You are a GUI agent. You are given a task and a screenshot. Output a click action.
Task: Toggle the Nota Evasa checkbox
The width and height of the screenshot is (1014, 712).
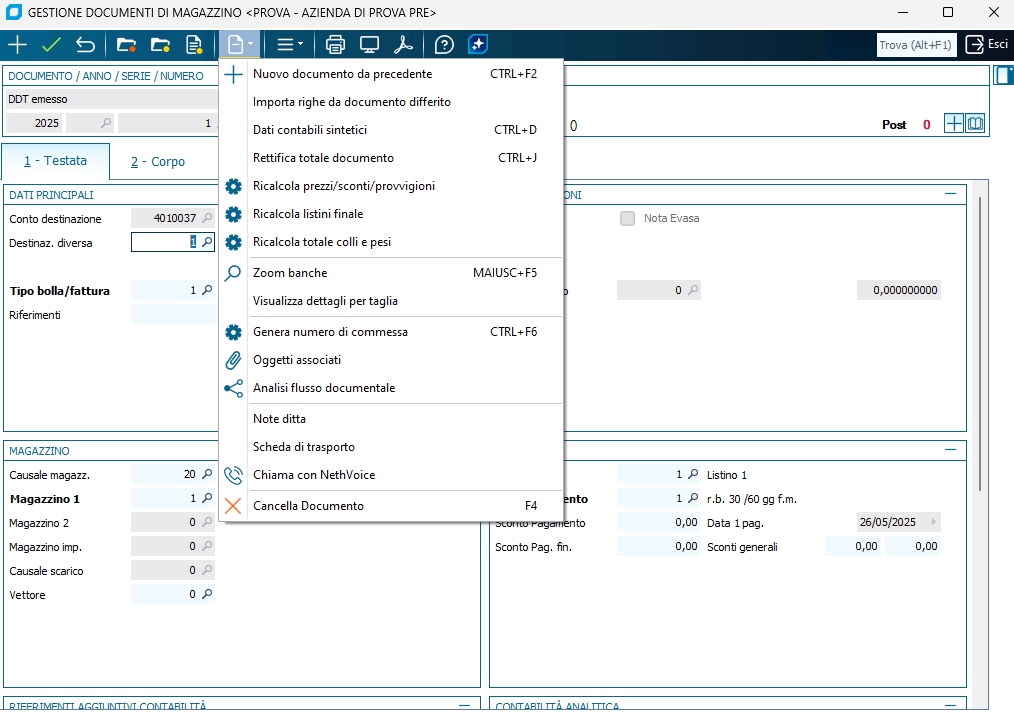[x=627, y=218]
